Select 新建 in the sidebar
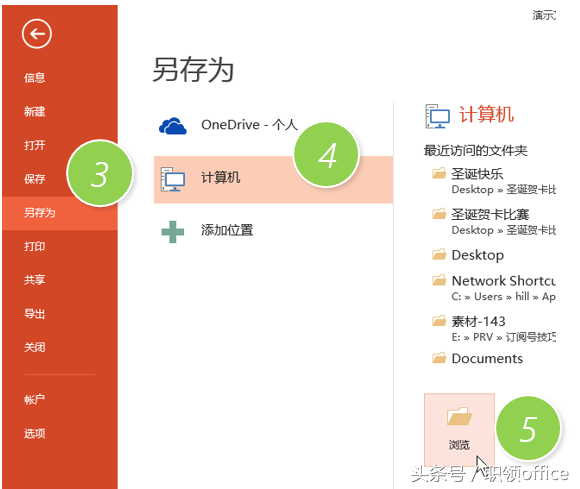Viewport: 580px width, 489px height. (34, 111)
